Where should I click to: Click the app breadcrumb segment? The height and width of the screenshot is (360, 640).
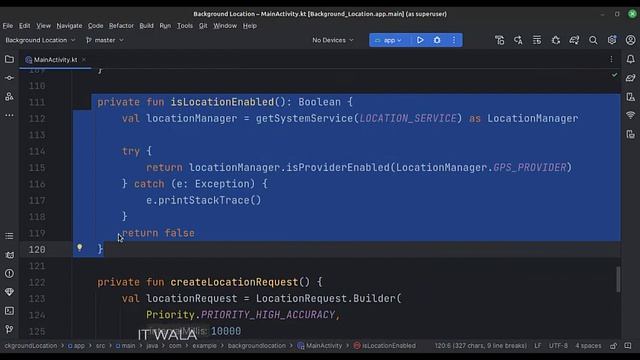pyautogui.click(x=76, y=346)
